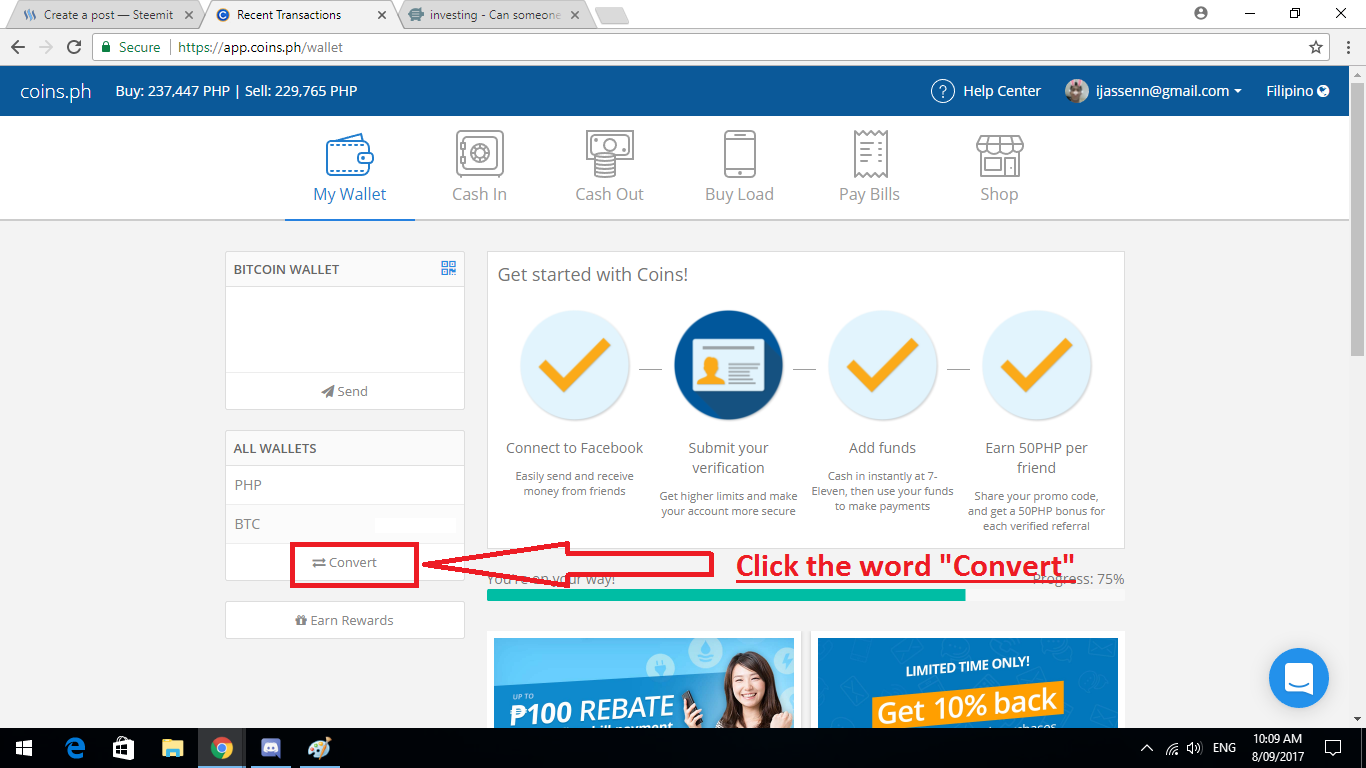
Task: Go to the Cash In label
Action: click(479, 194)
